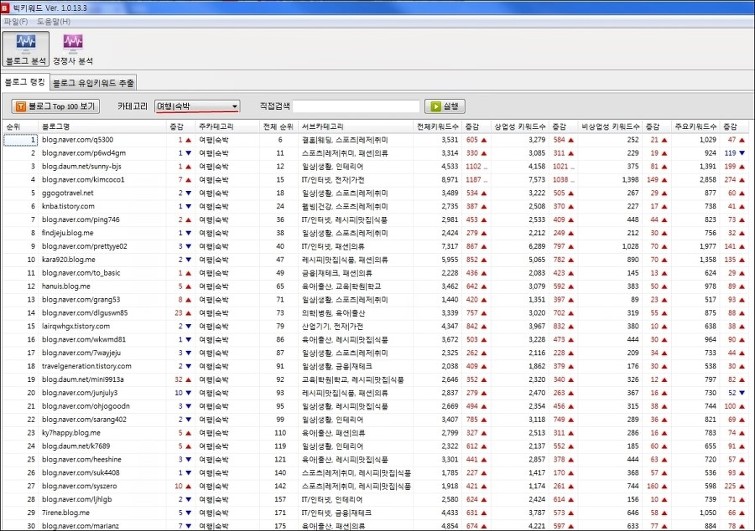Screen dimensions: 755x531
Task: Select row findjeju.blog.me
Action: click(376, 233)
